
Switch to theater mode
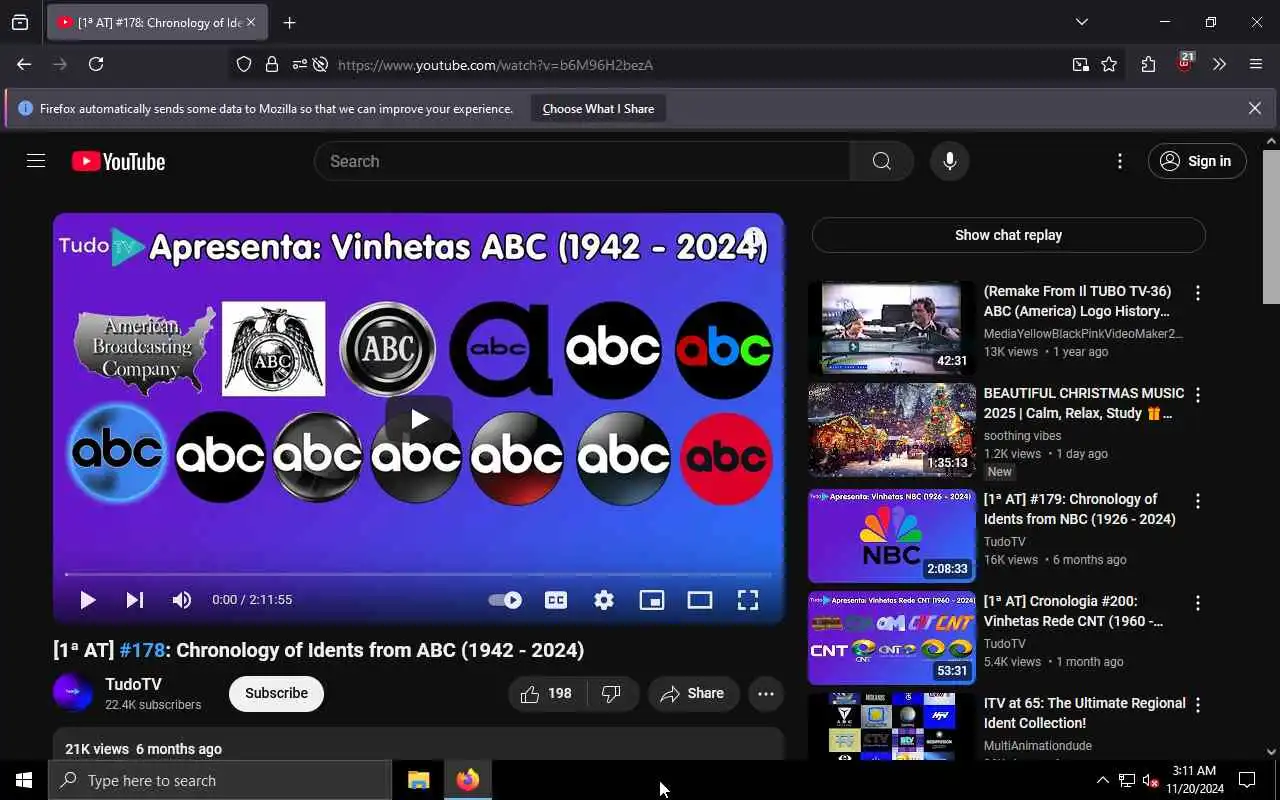[x=700, y=600]
